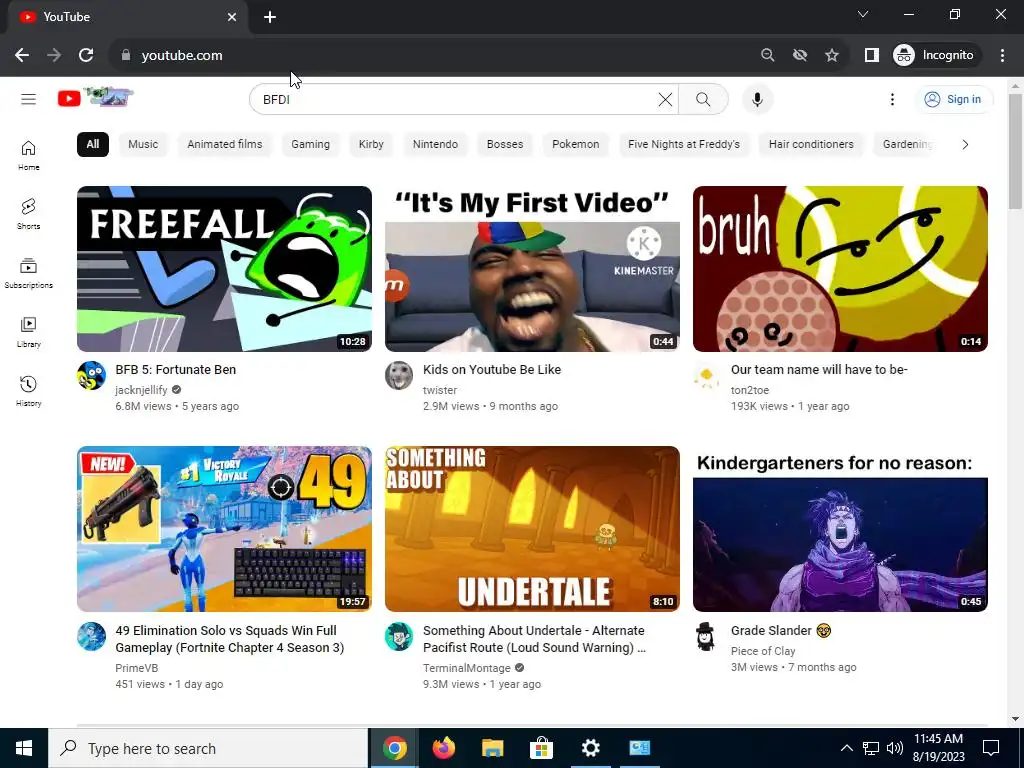Select the Animated films chip
1024x768 pixels.
(225, 144)
